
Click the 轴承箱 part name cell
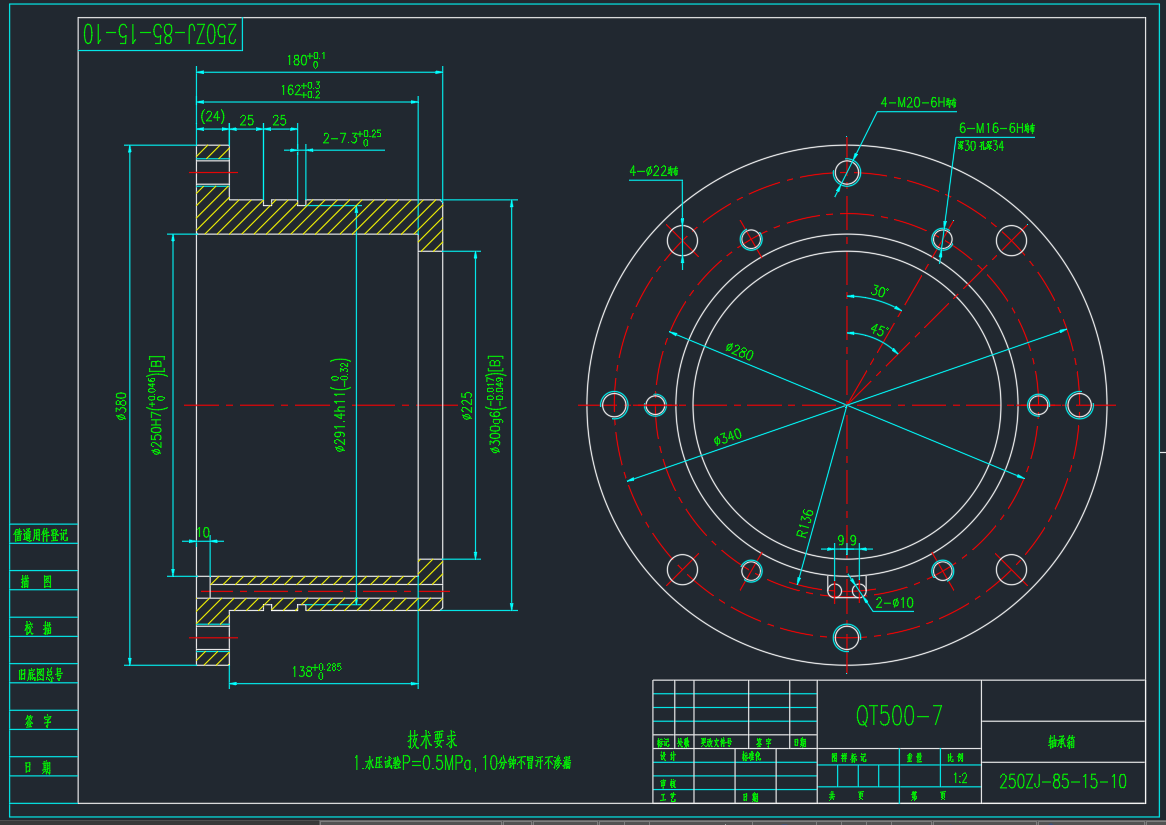1060,743
